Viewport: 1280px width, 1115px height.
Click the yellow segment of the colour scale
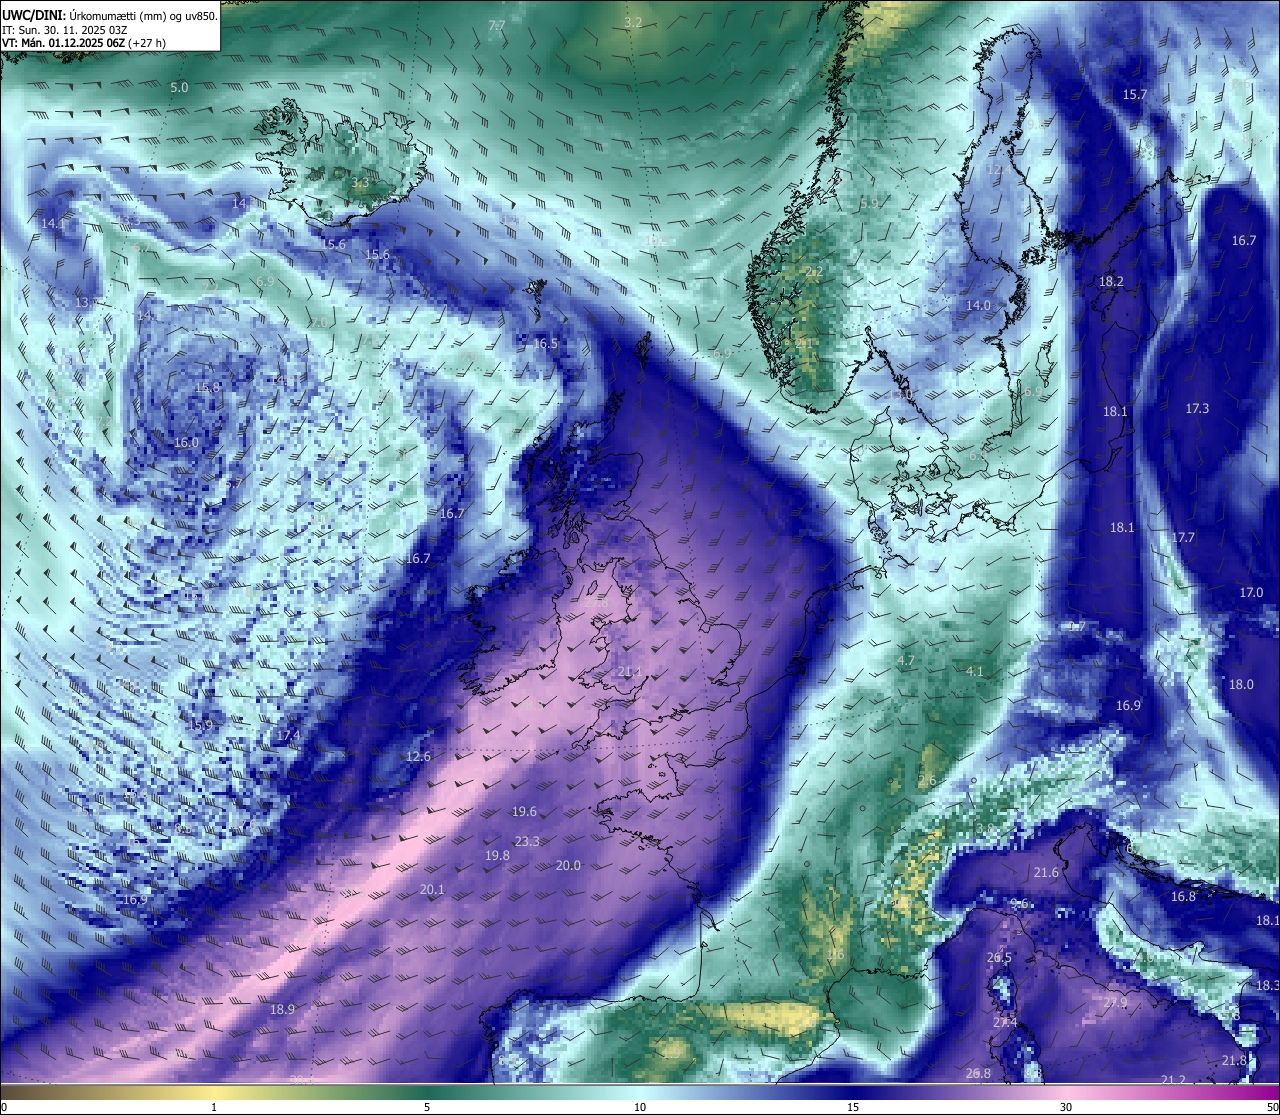pos(215,1092)
